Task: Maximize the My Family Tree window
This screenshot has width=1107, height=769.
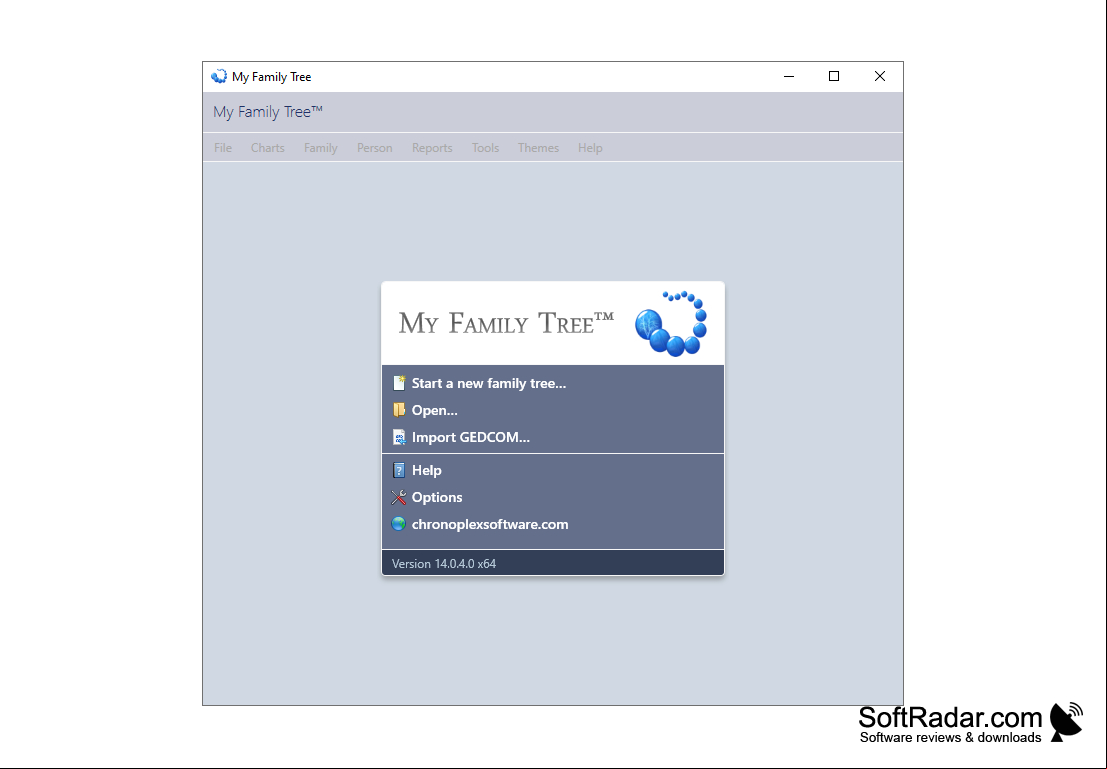Action: click(834, 76)
